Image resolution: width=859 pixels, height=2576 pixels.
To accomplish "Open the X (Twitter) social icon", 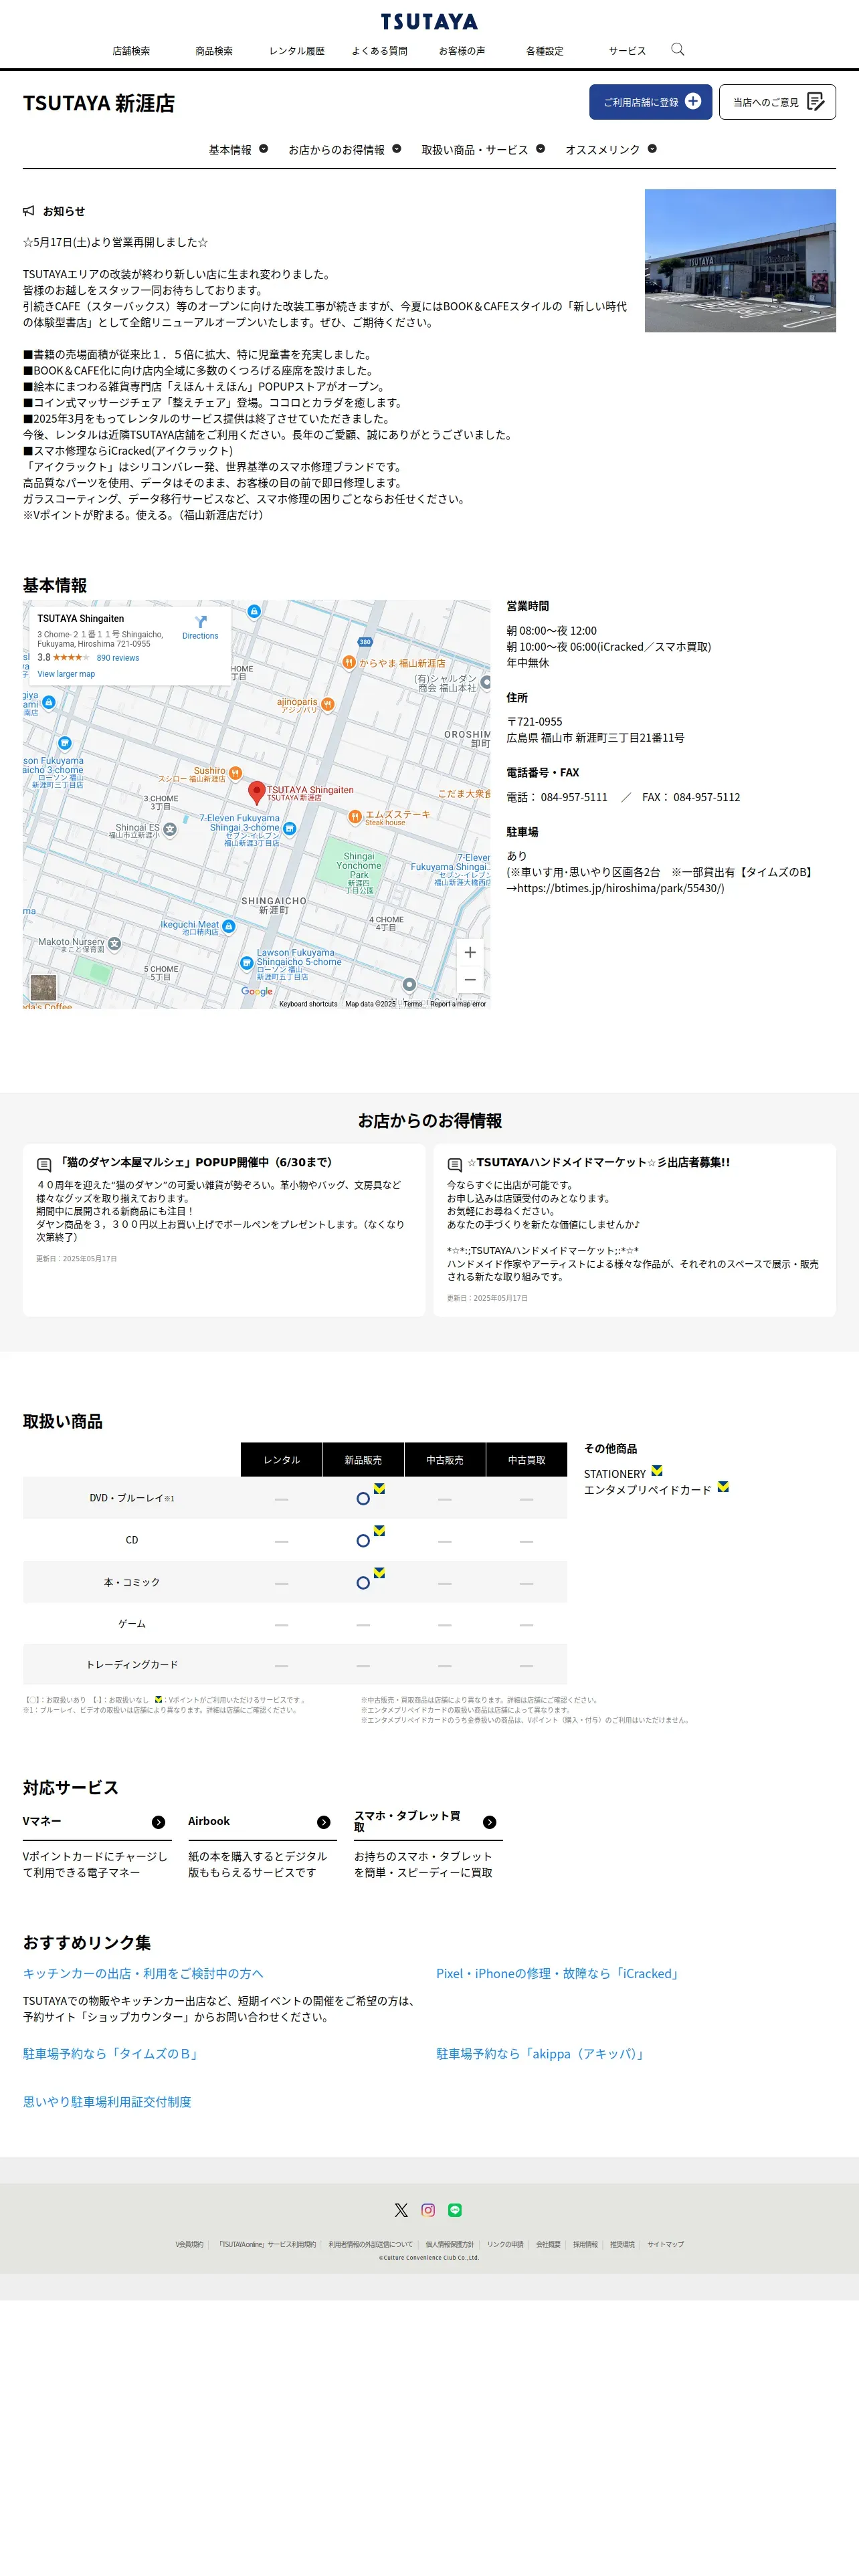I will (x=401, y=2210).
